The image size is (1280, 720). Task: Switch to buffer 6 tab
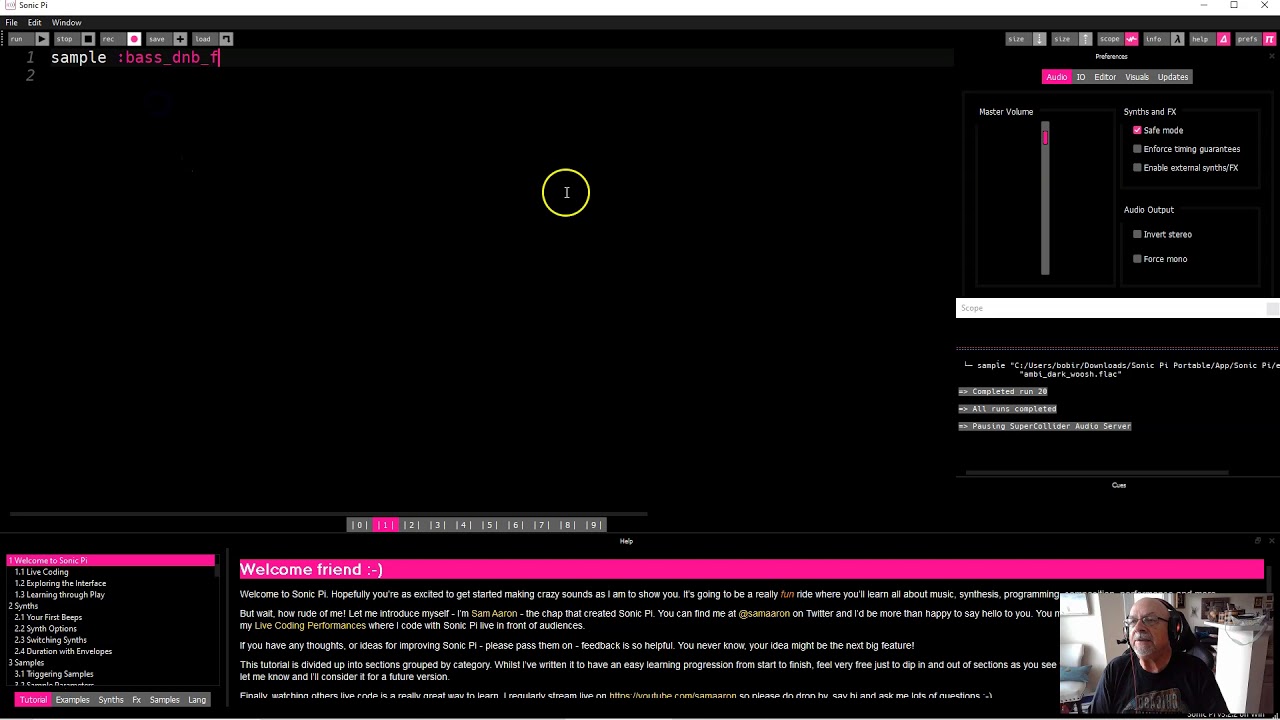point(515,525)
